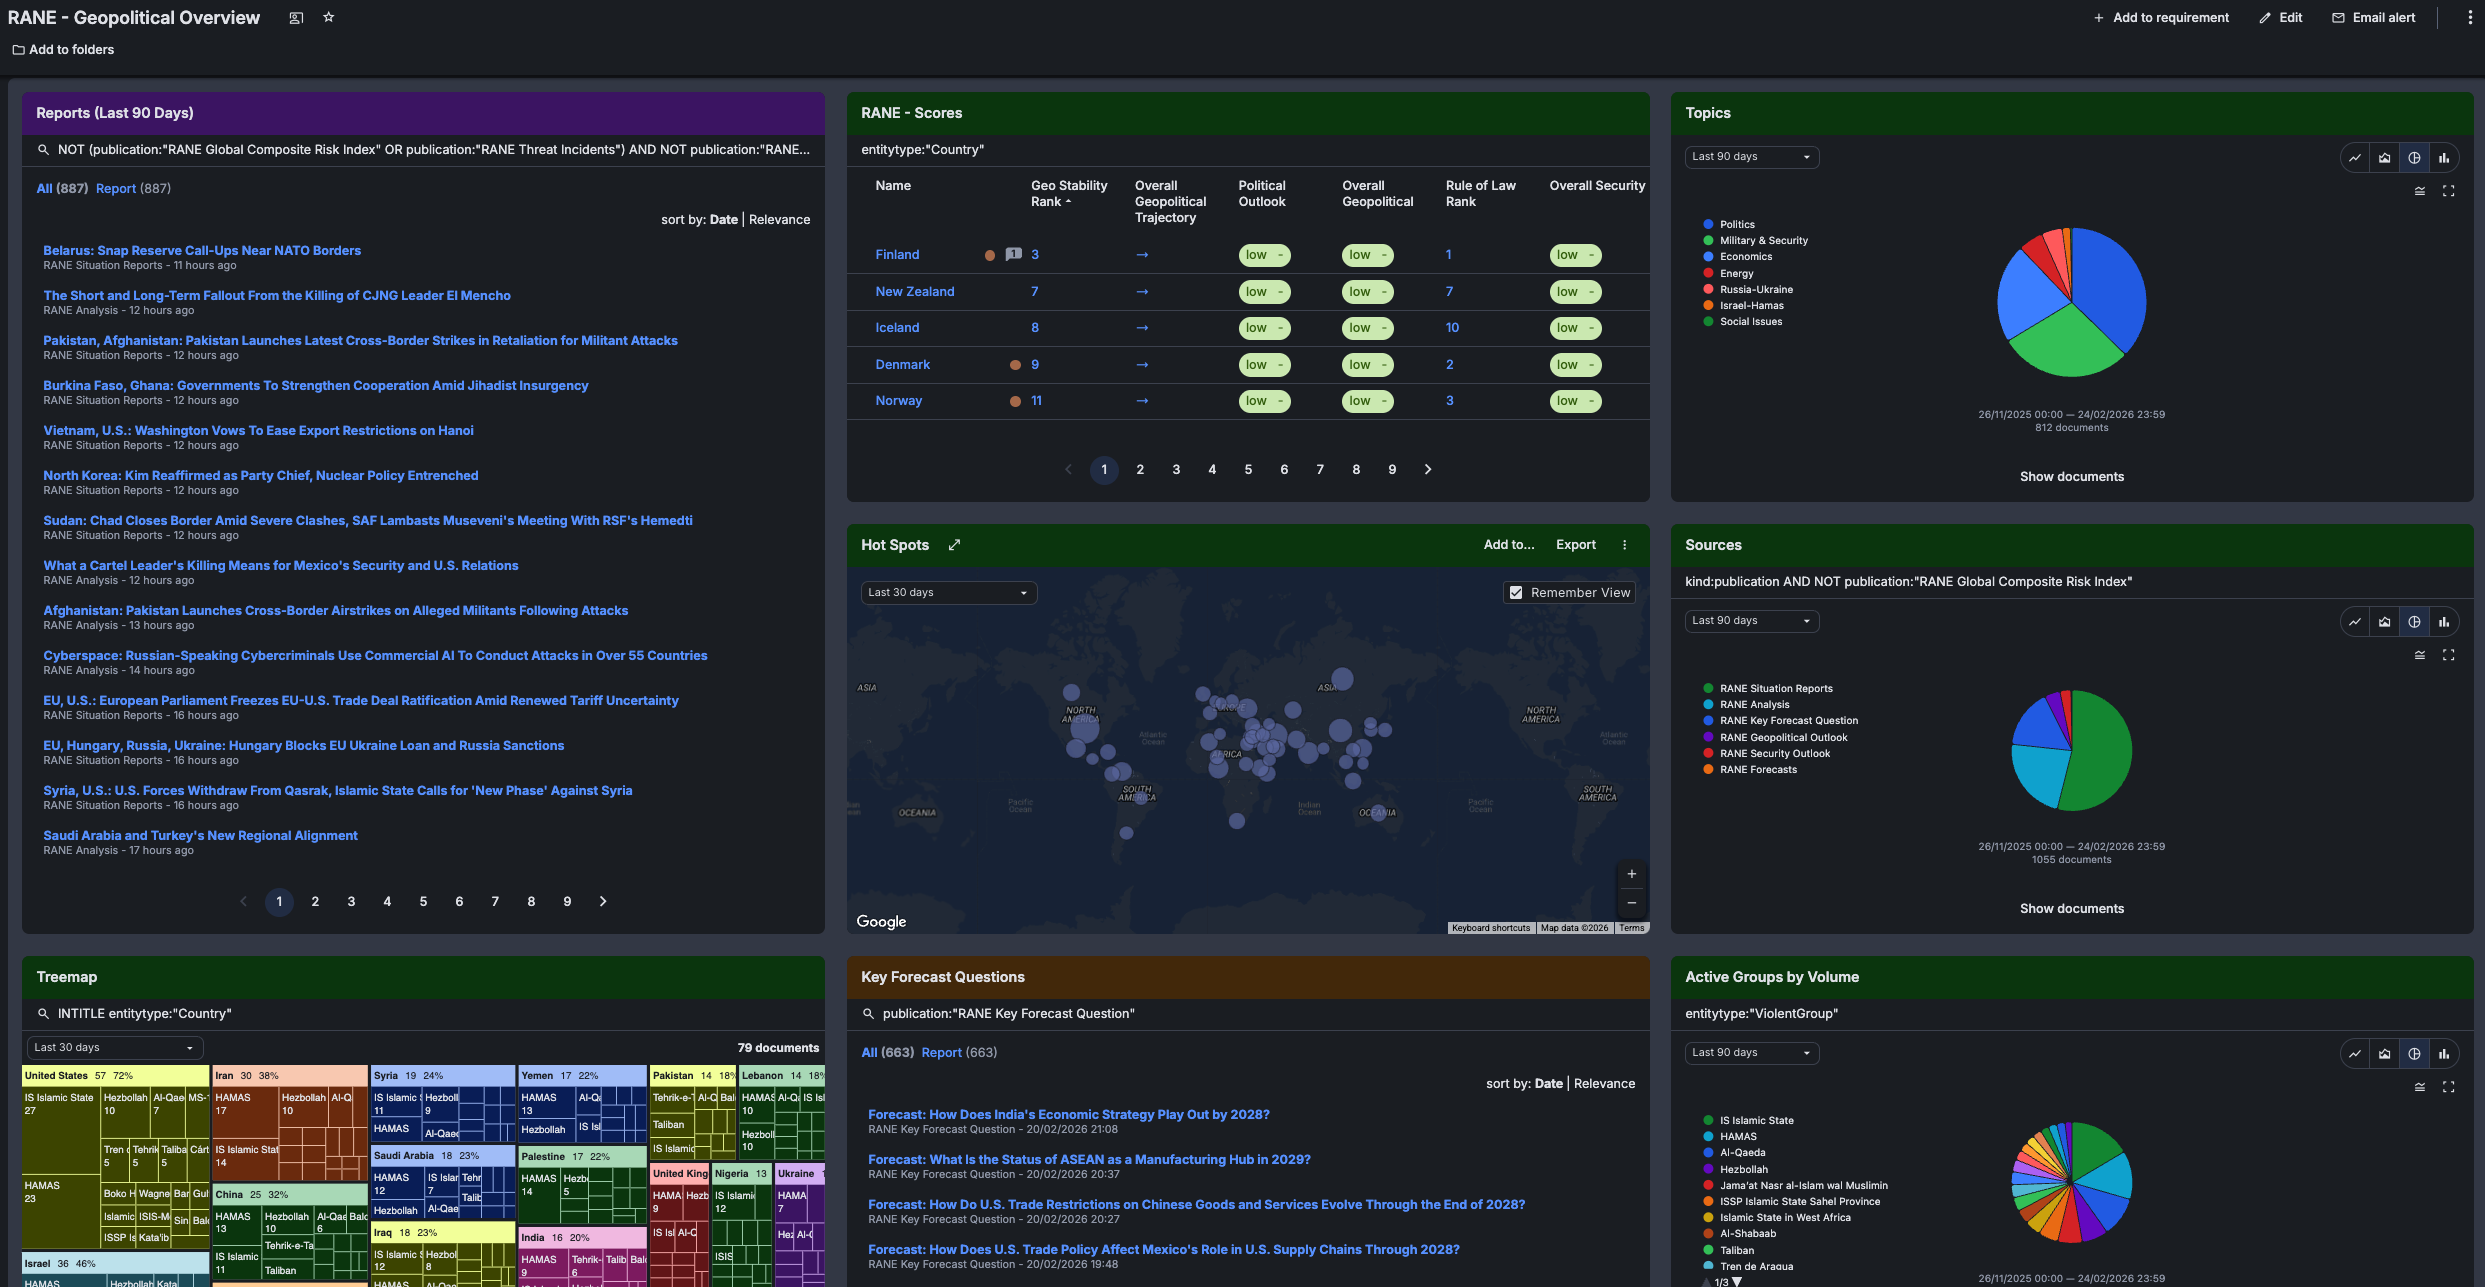2485x1287 pixels.
Task: Expand the Hot Spots map panel
Action: [954, 545]
